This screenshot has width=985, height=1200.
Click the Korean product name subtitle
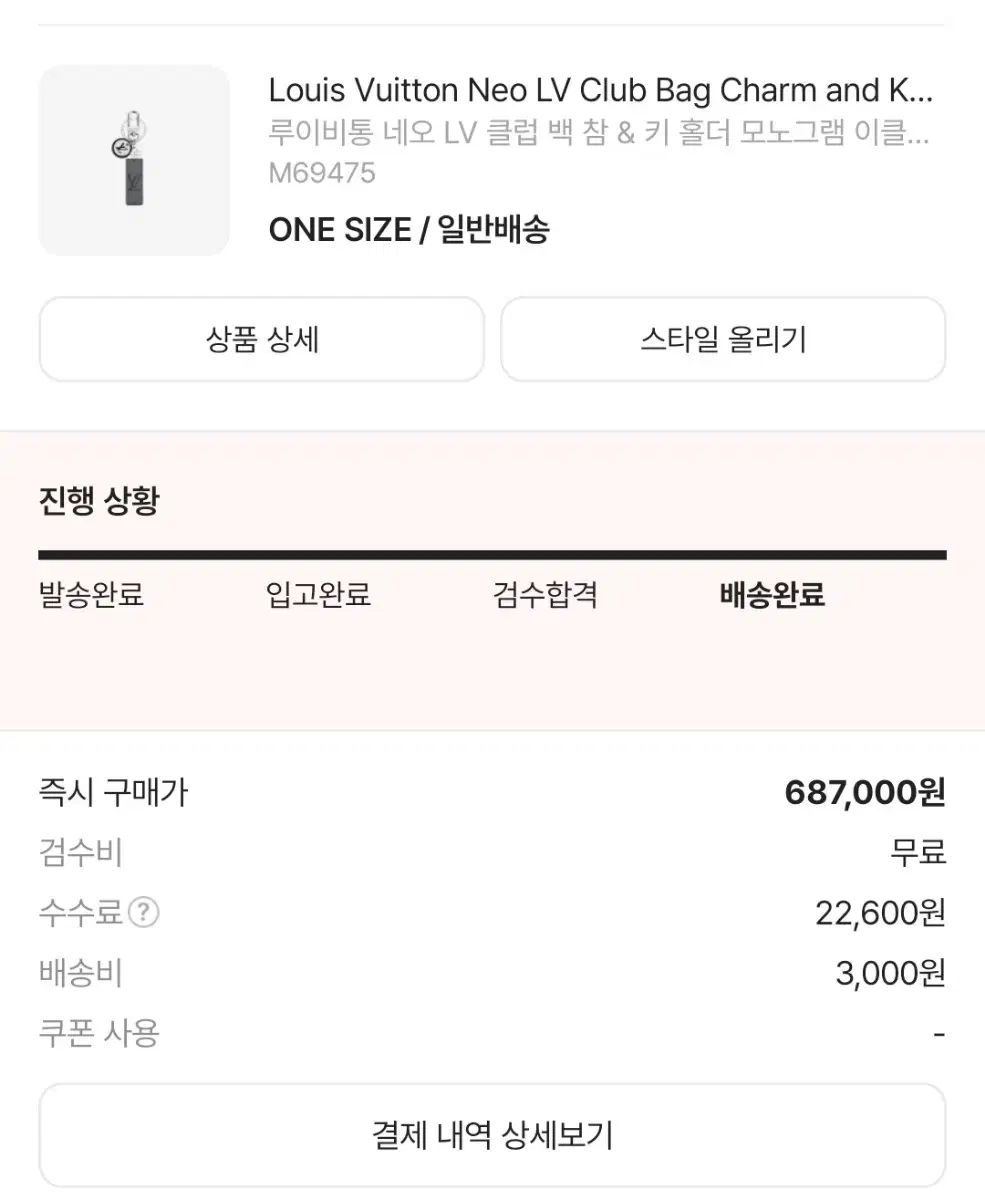click(x=599, y=133)
